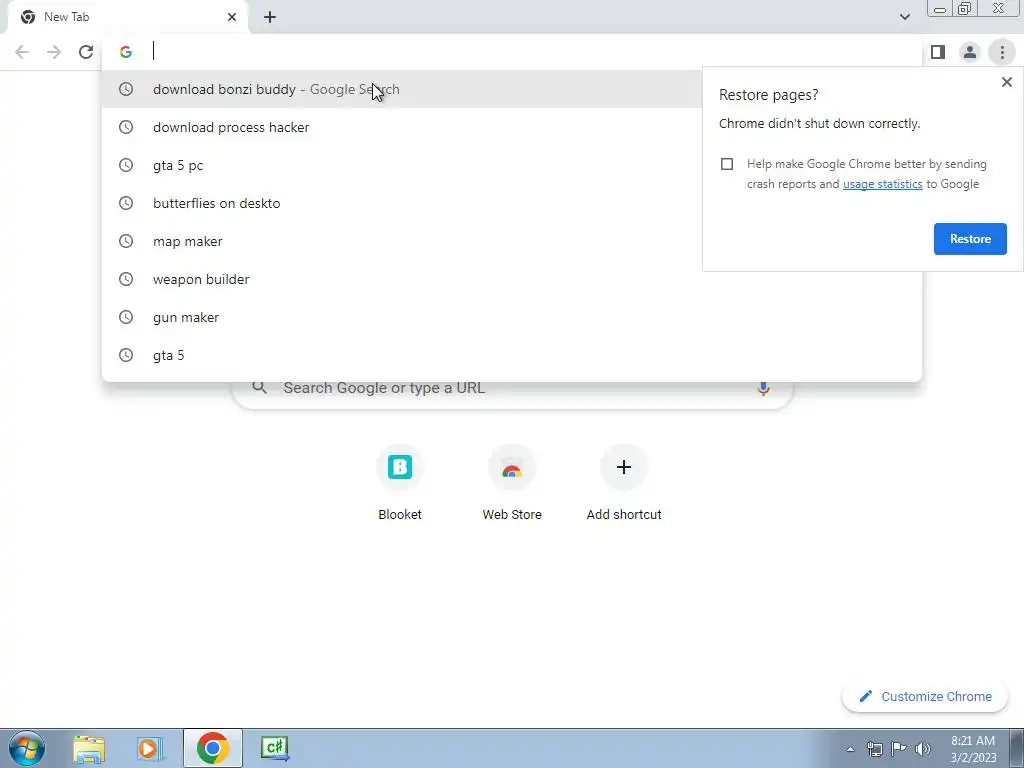This screenshot has height=768, width=1024.
Task: Close the Restore pages popup
Action: (1006, 82)
